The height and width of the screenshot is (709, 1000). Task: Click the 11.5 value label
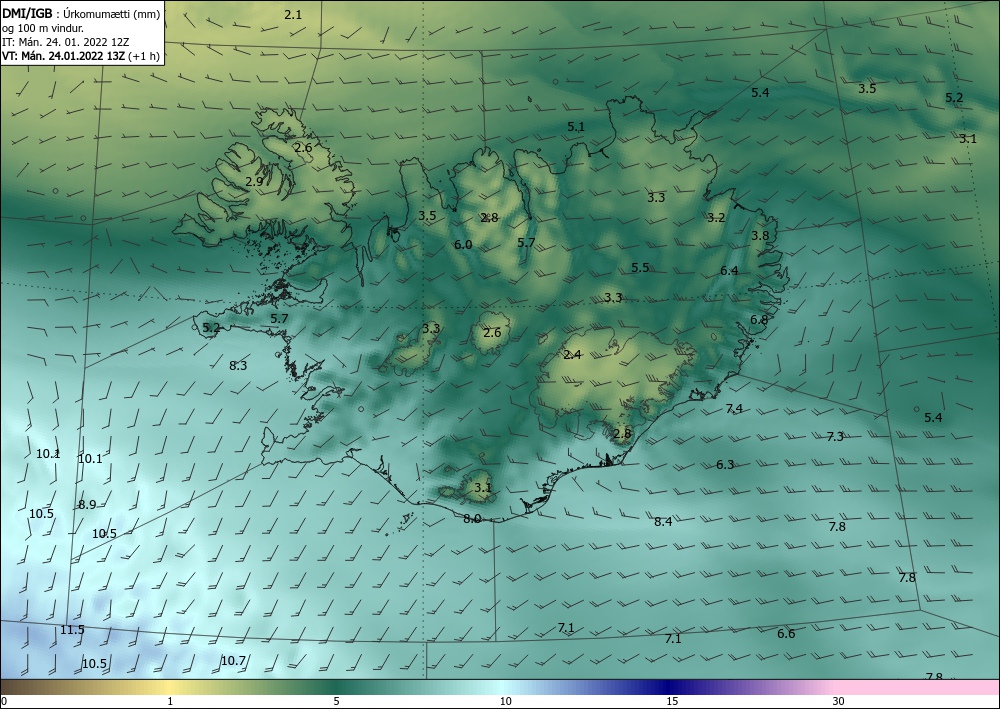73,629
